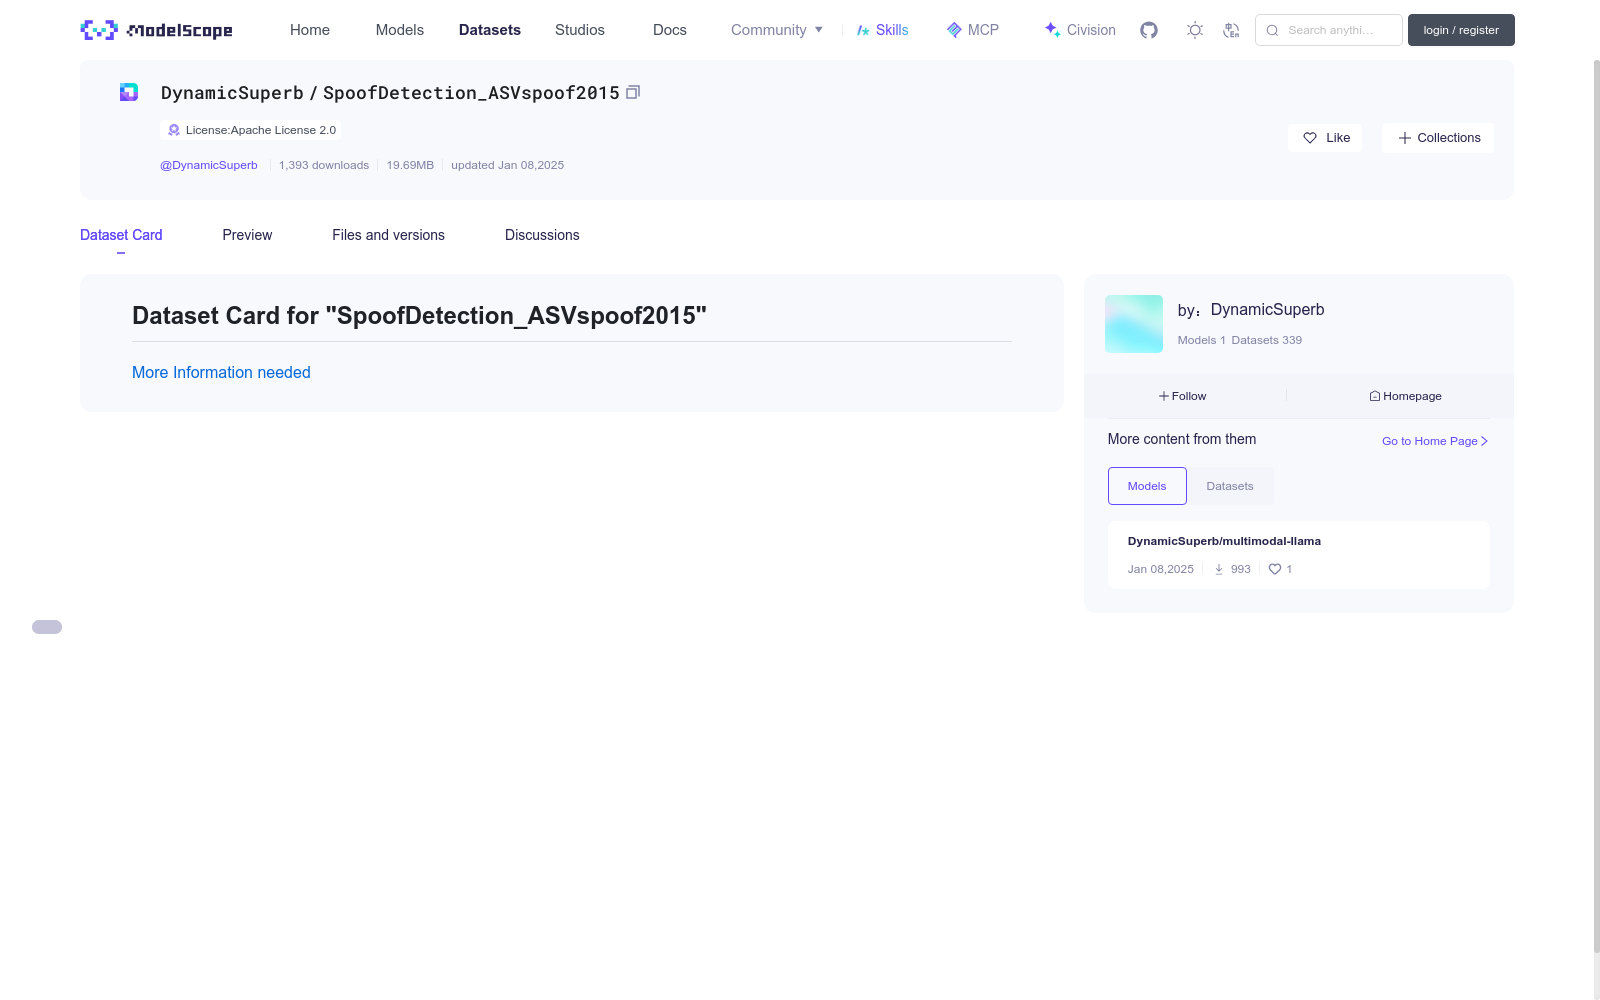
Task: Open the GitHub icon link
Action: click(1149, 30)
